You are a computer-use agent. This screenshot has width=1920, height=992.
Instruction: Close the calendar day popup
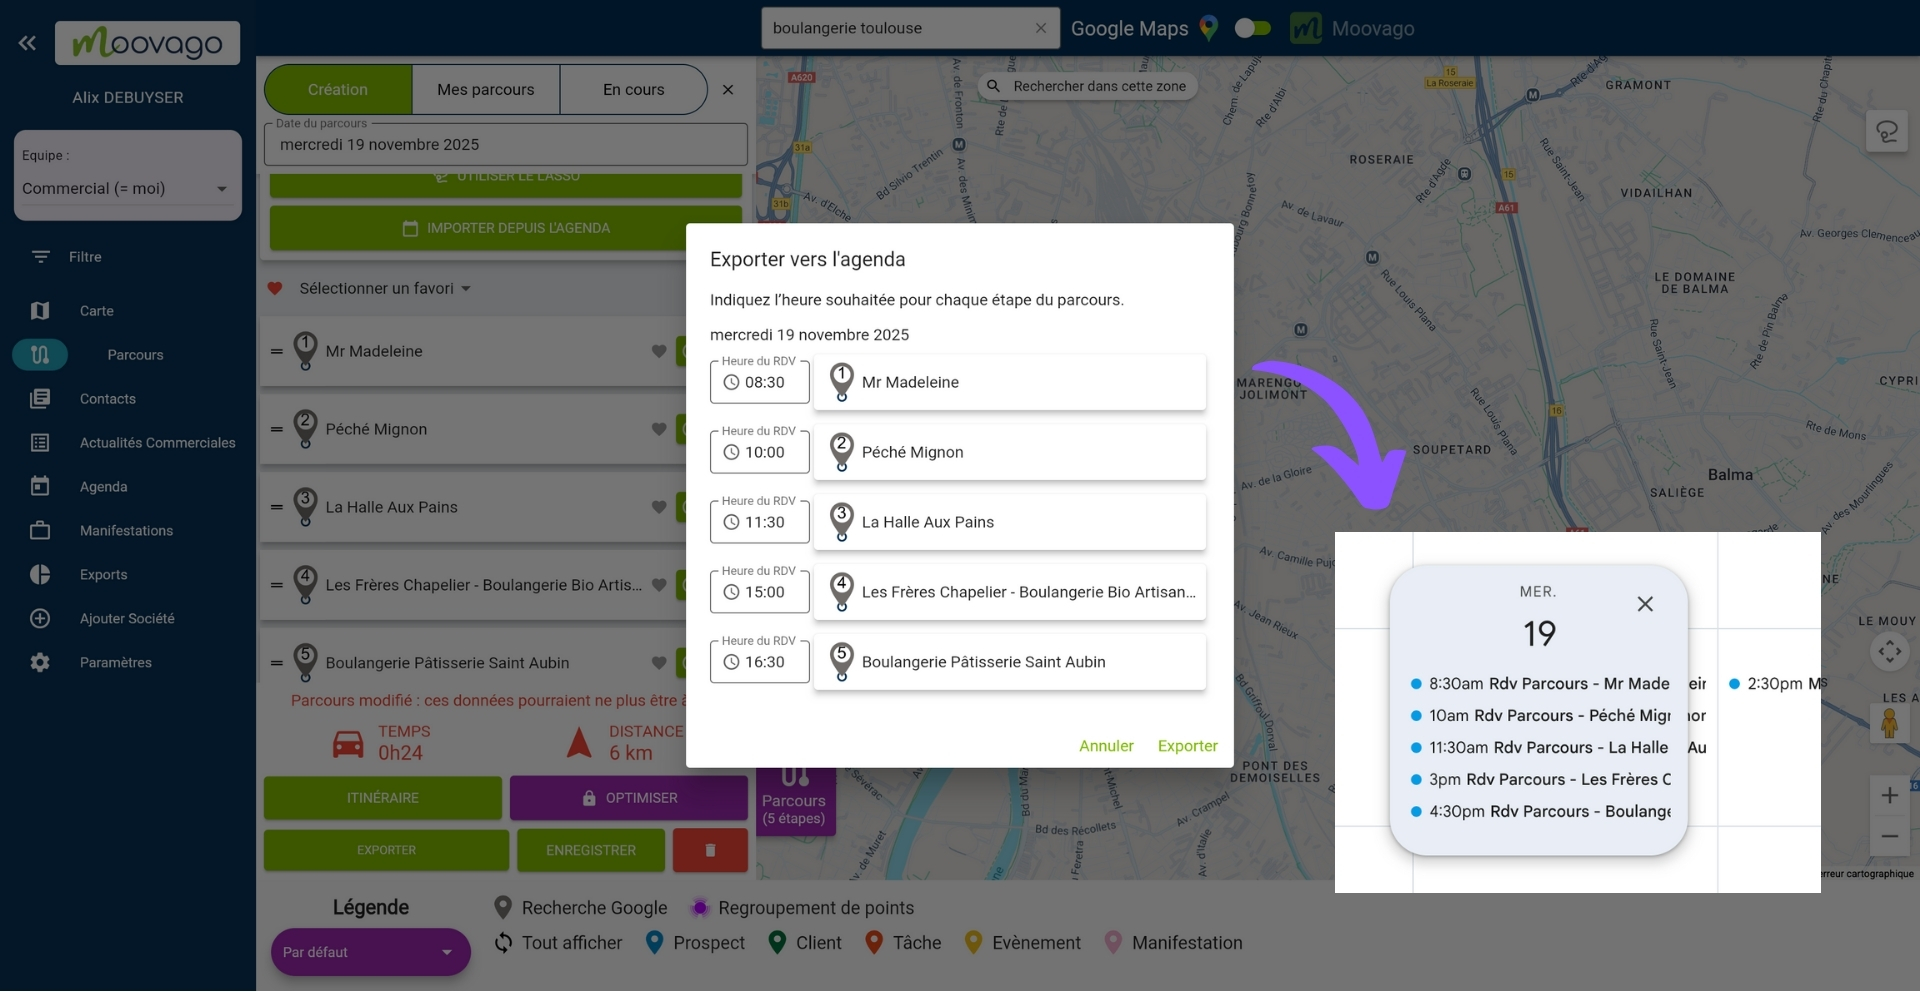[x=1645, y=604]
